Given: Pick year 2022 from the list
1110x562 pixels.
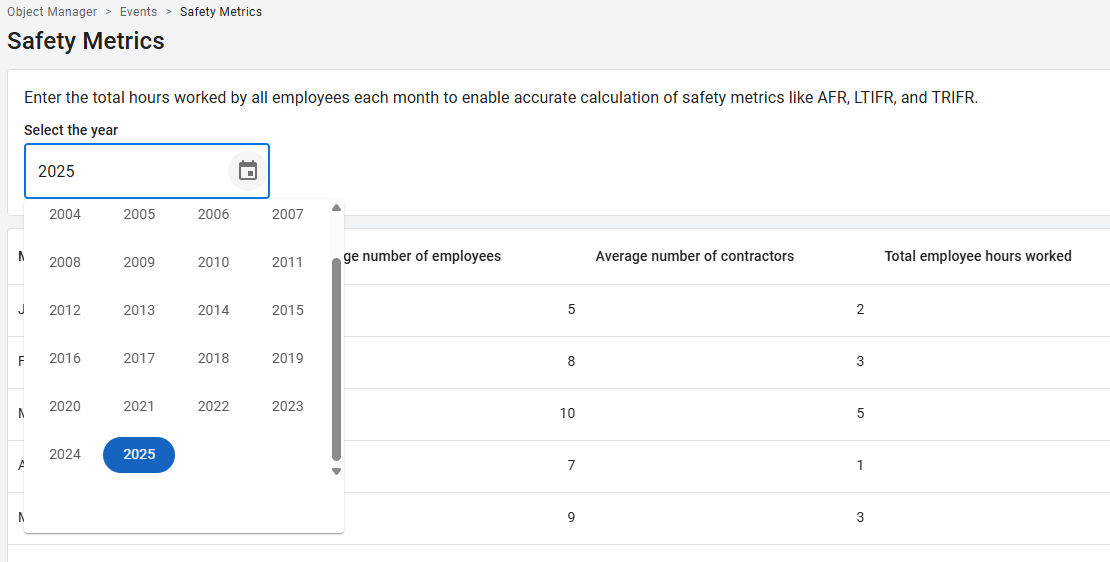Looking at the screenshot, I should (x=213, y=406).
